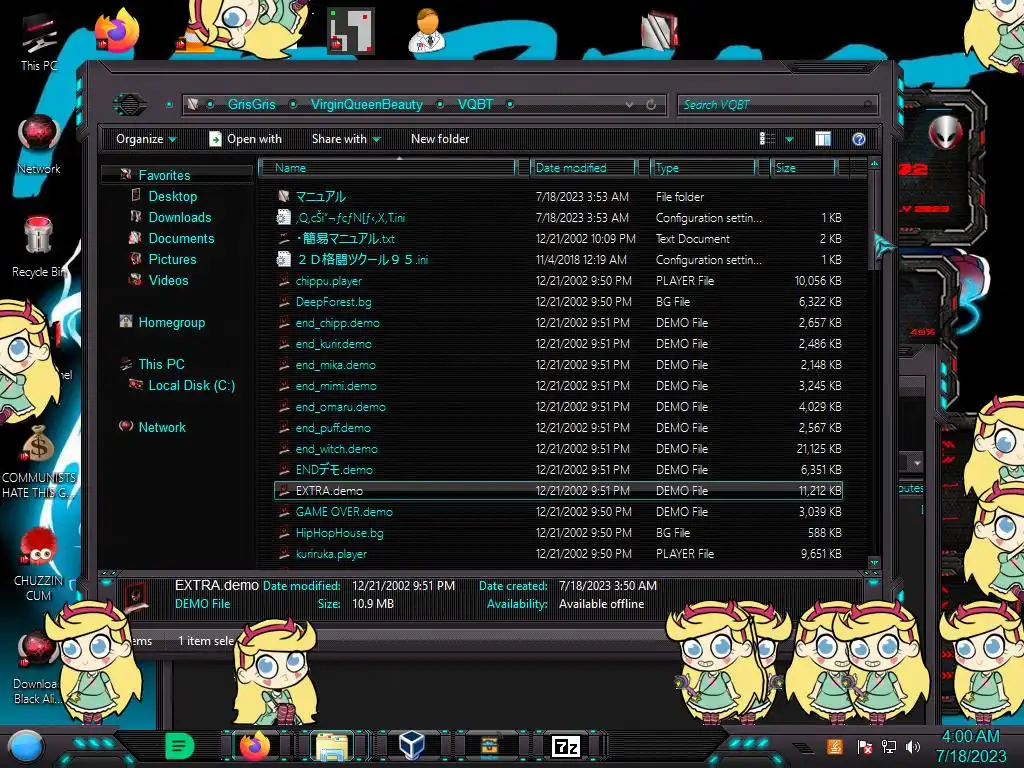The image size is (1024, 768).
Task: Click scroll down arrow of file list
Action: [x=874, y=562]
